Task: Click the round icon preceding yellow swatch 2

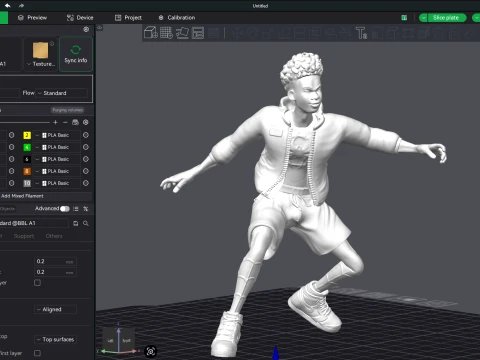Action: pos(12,135)
